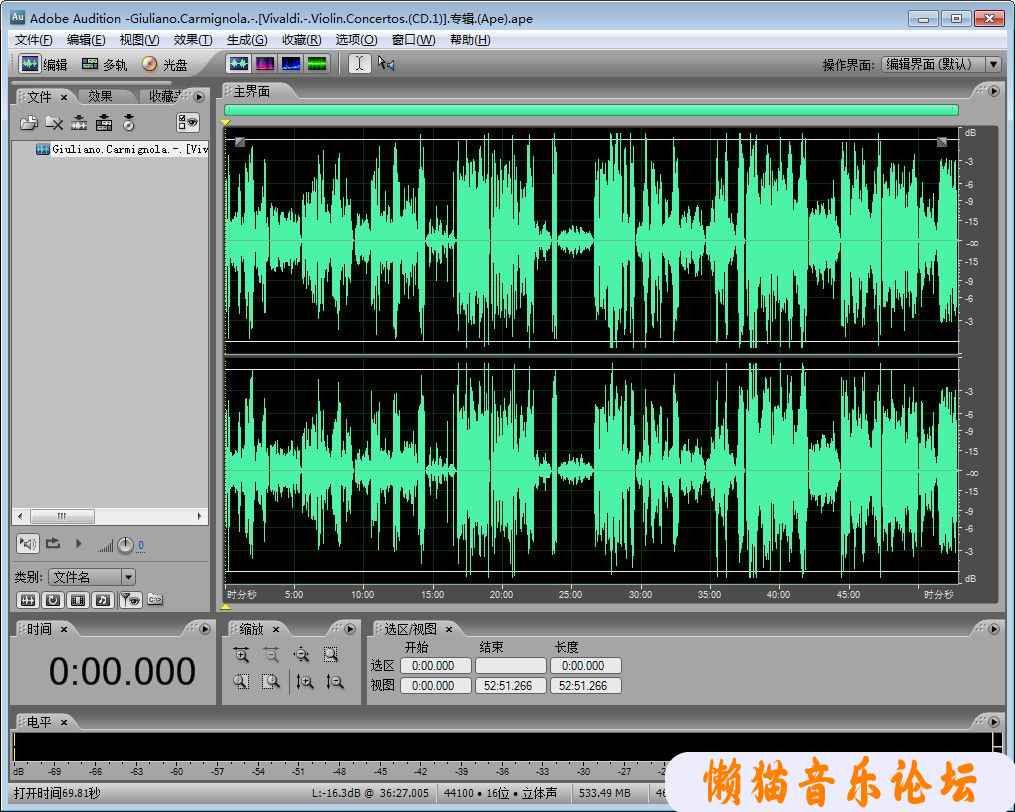
Task: Click the close file icon in Files panel
Action: pos(54,122)
